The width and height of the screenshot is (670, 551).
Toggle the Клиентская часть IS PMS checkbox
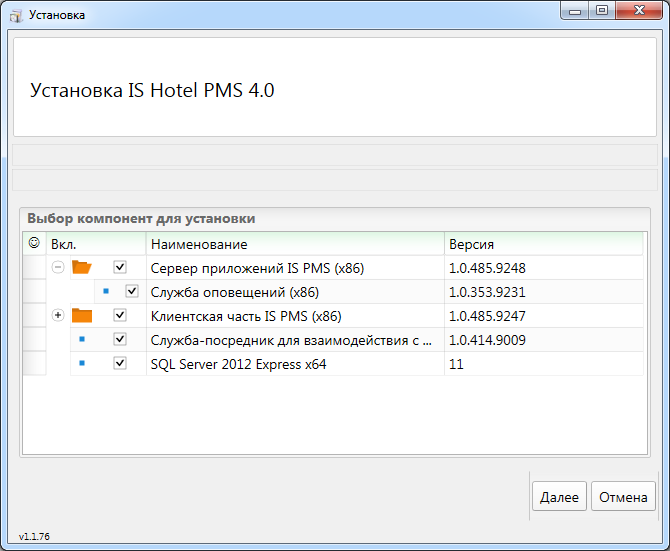pyautogui.click(x=120, y=315)
